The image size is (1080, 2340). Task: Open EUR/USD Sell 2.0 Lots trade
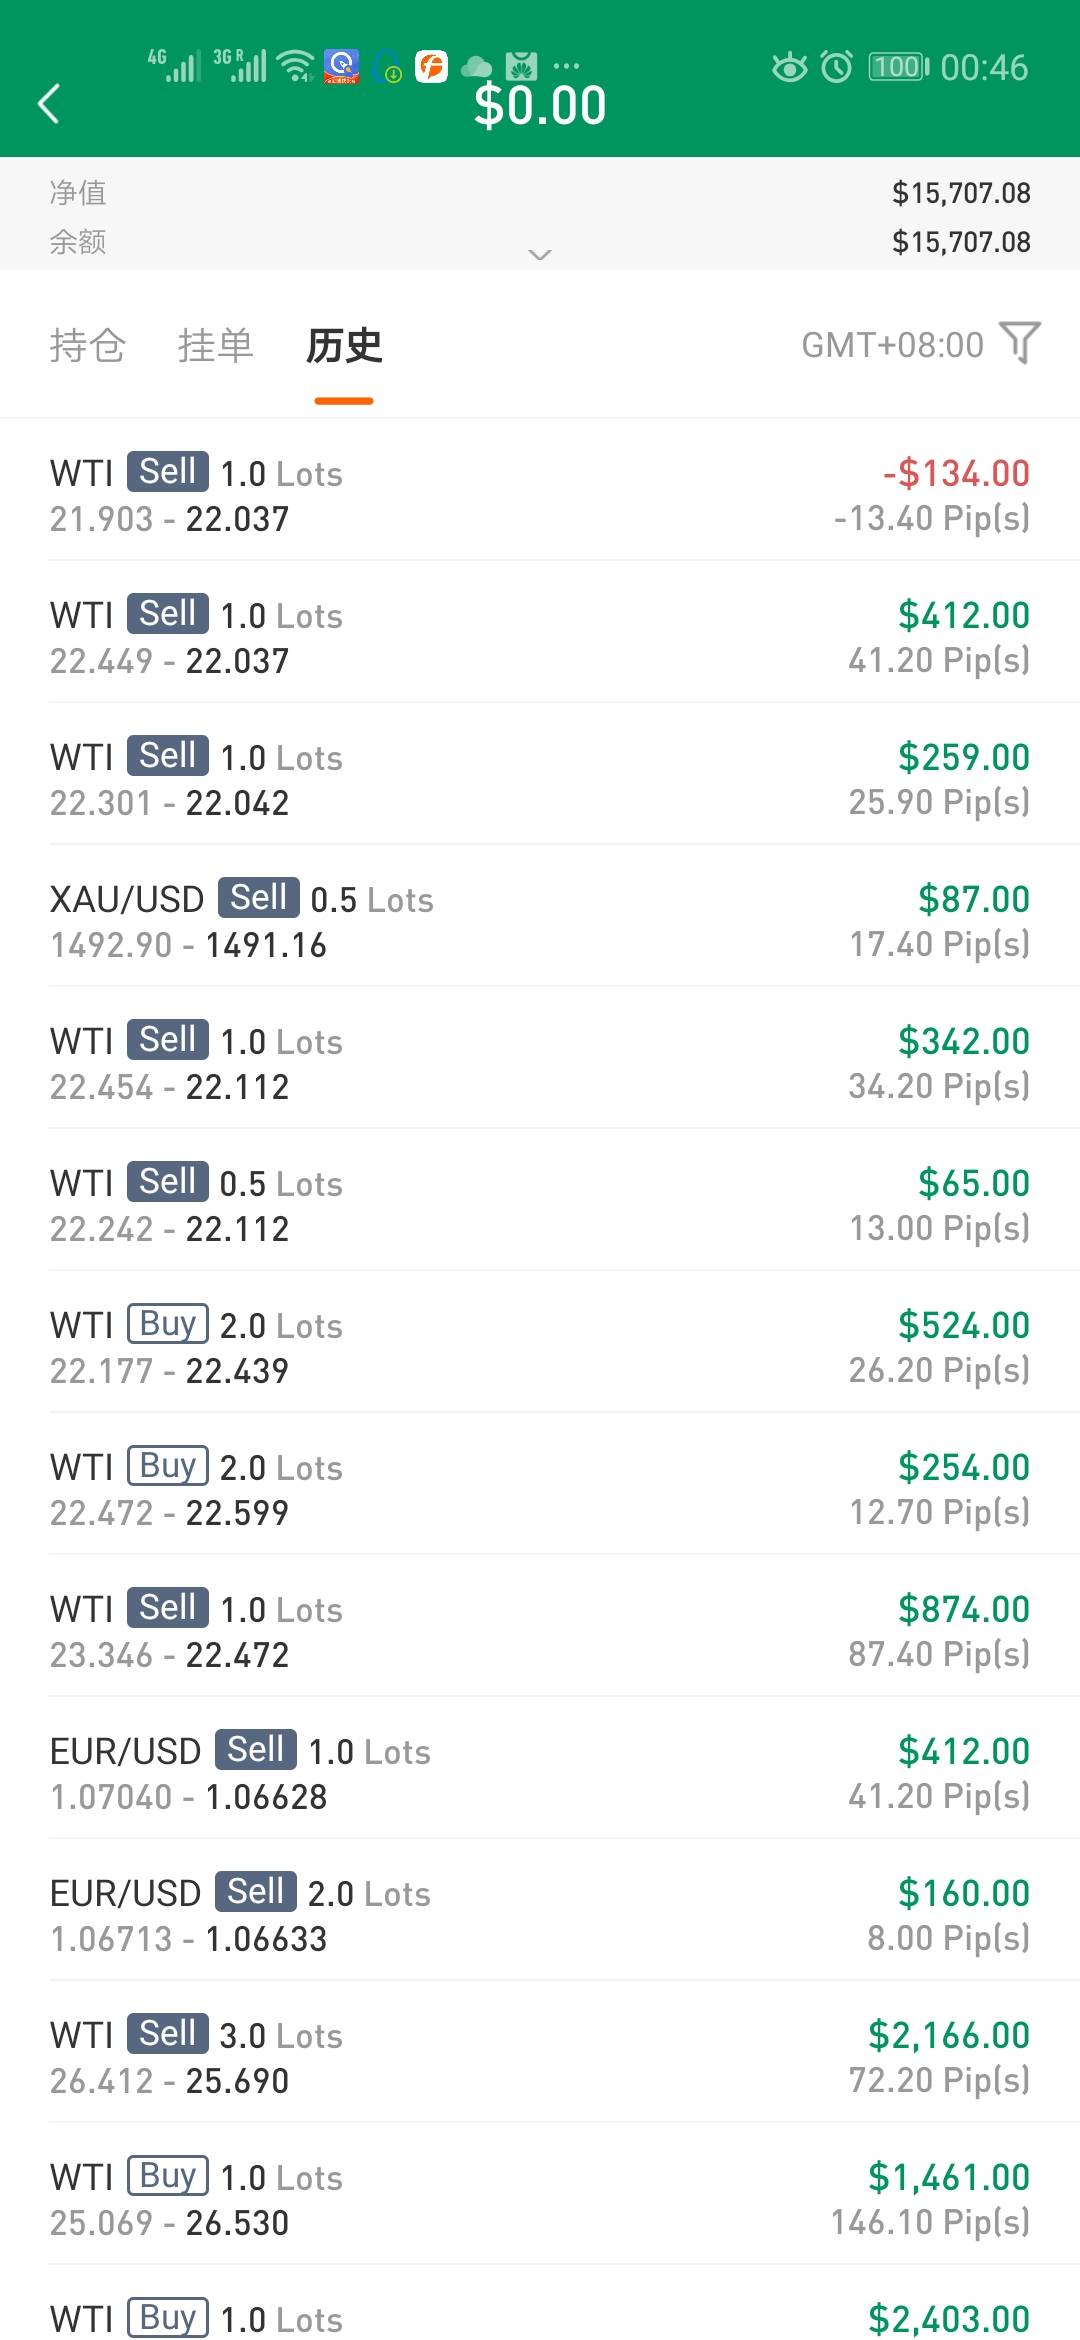click(540, 1915)
